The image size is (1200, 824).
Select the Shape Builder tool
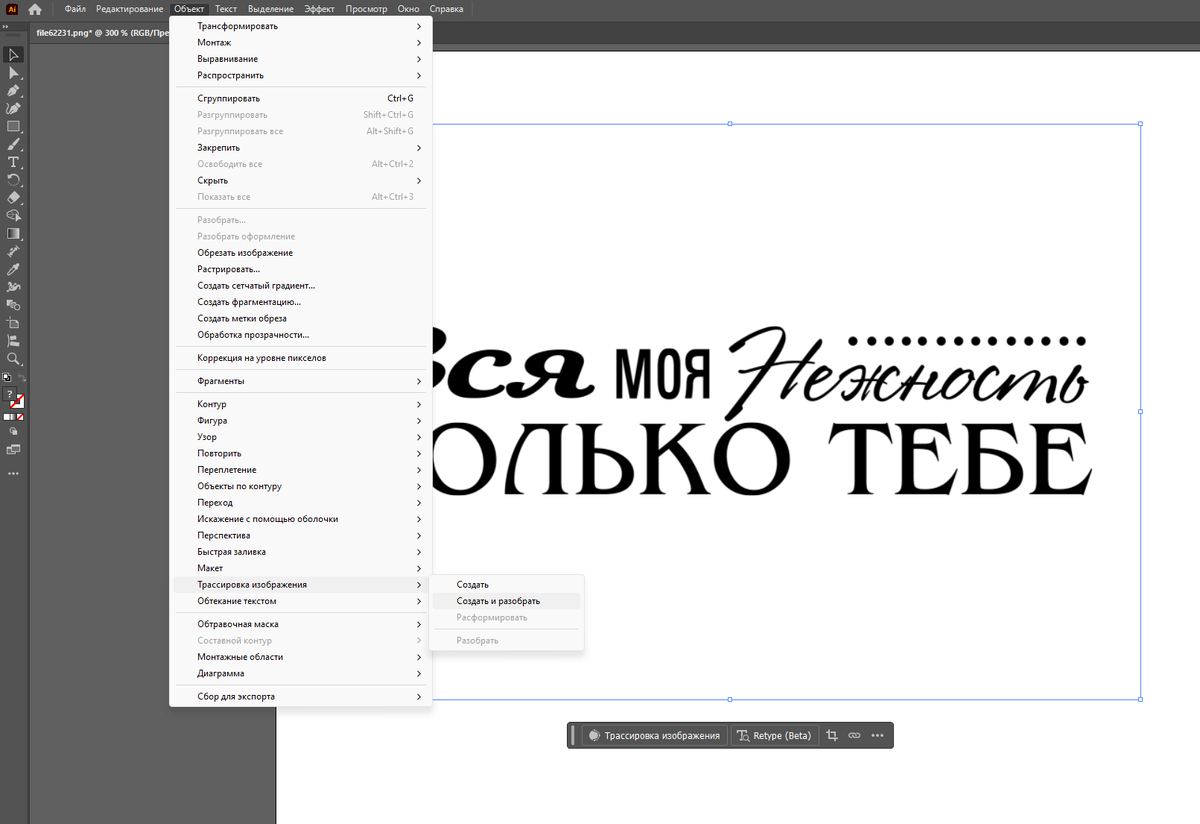coord(13,216)
